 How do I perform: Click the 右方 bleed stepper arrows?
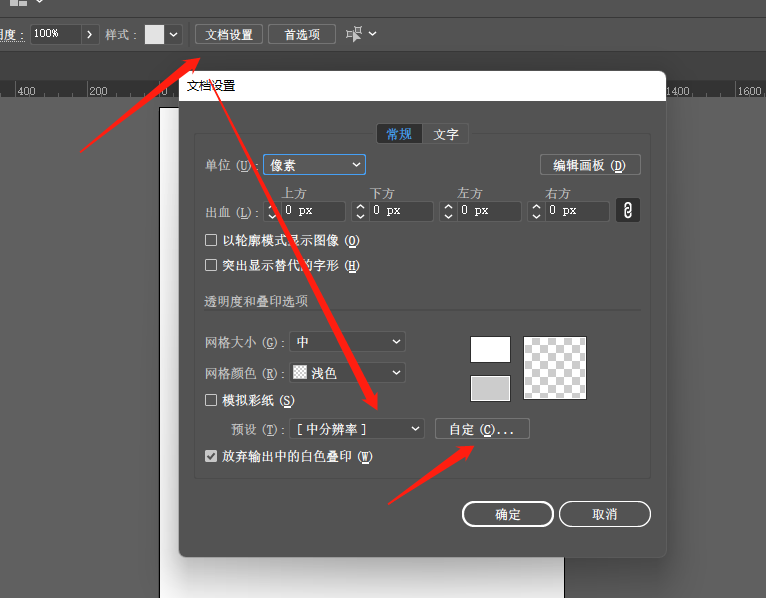[536, 211]
